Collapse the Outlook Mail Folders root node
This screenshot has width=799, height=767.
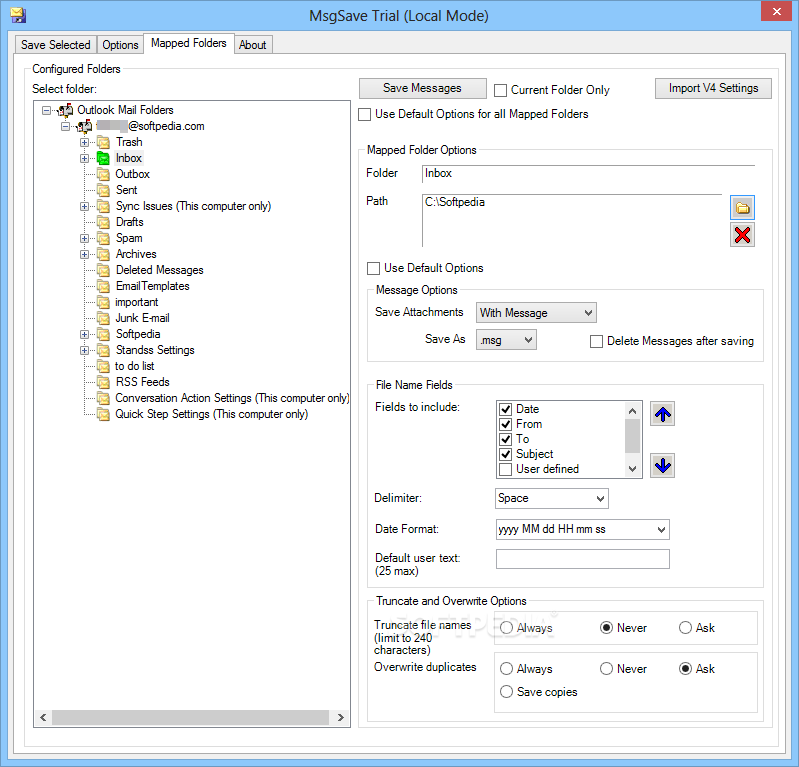[46, 110]
